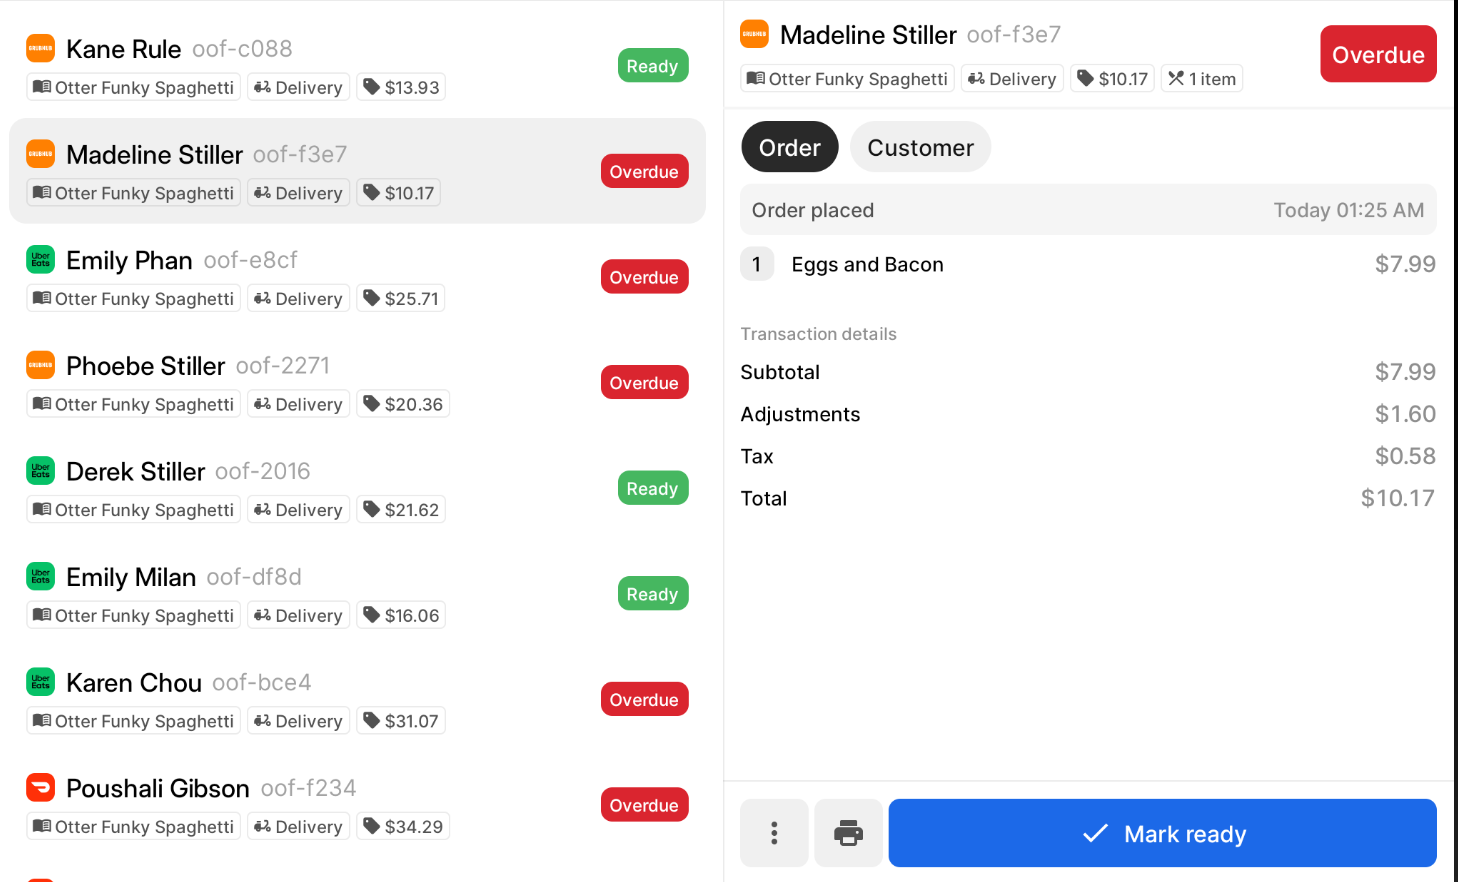The width and height of the screenshot is (1458, 882).
Task: Click Grubhub icon in order detail header
Action: coord(755,34)
